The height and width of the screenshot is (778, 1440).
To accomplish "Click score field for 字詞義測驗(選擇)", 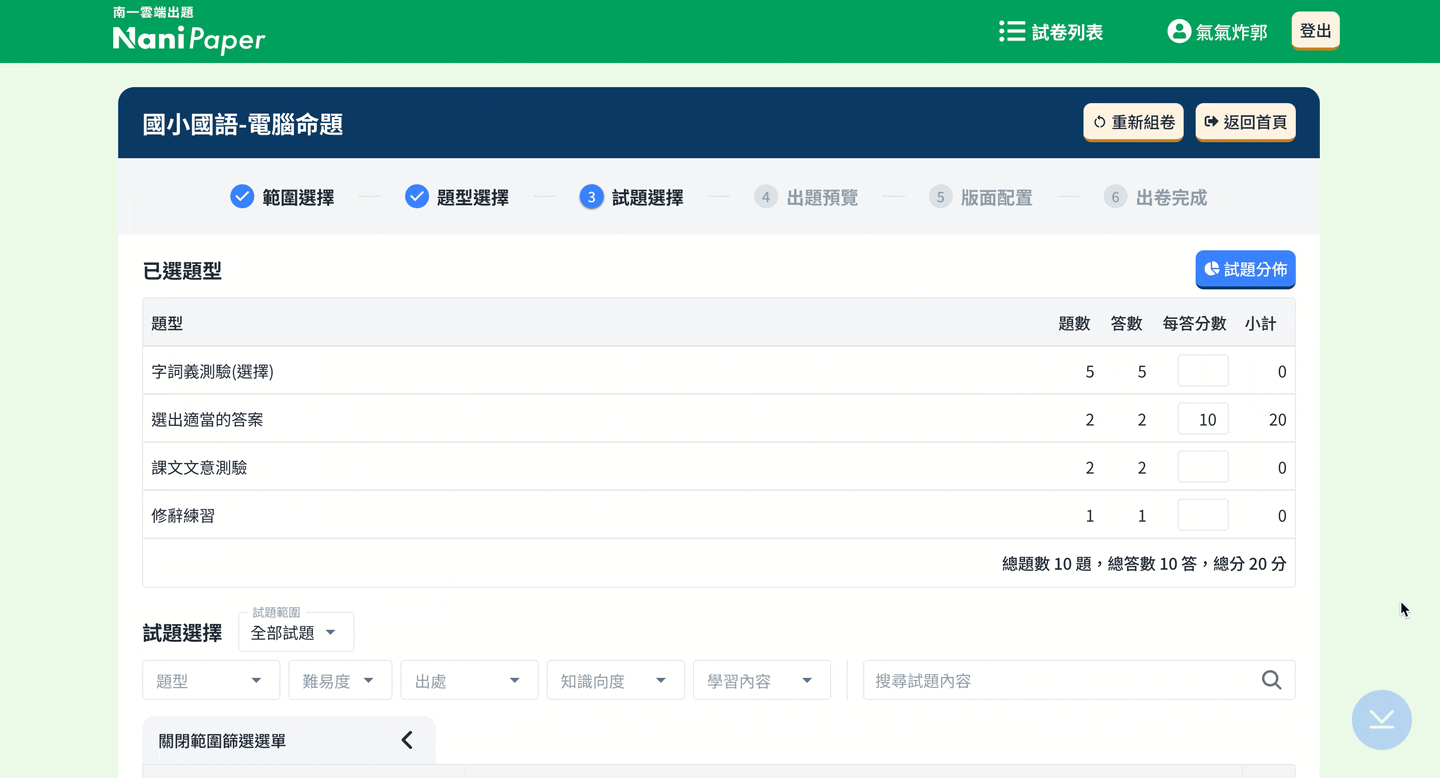I will tap(1203, 371).
